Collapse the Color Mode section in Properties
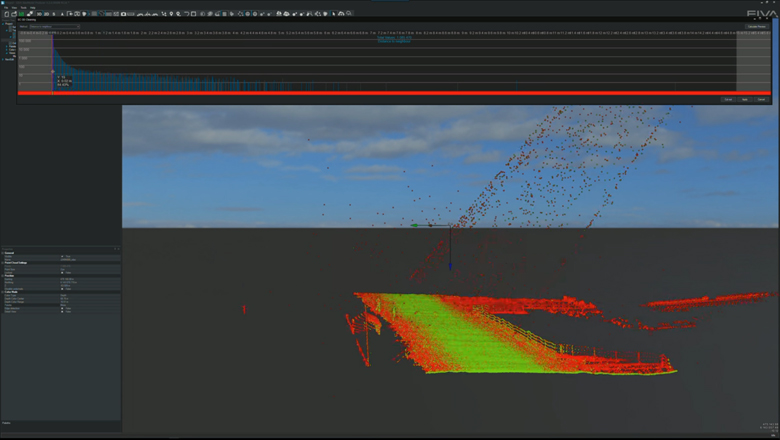This screenshot has width=780, height=440. (x=2, y=292)
